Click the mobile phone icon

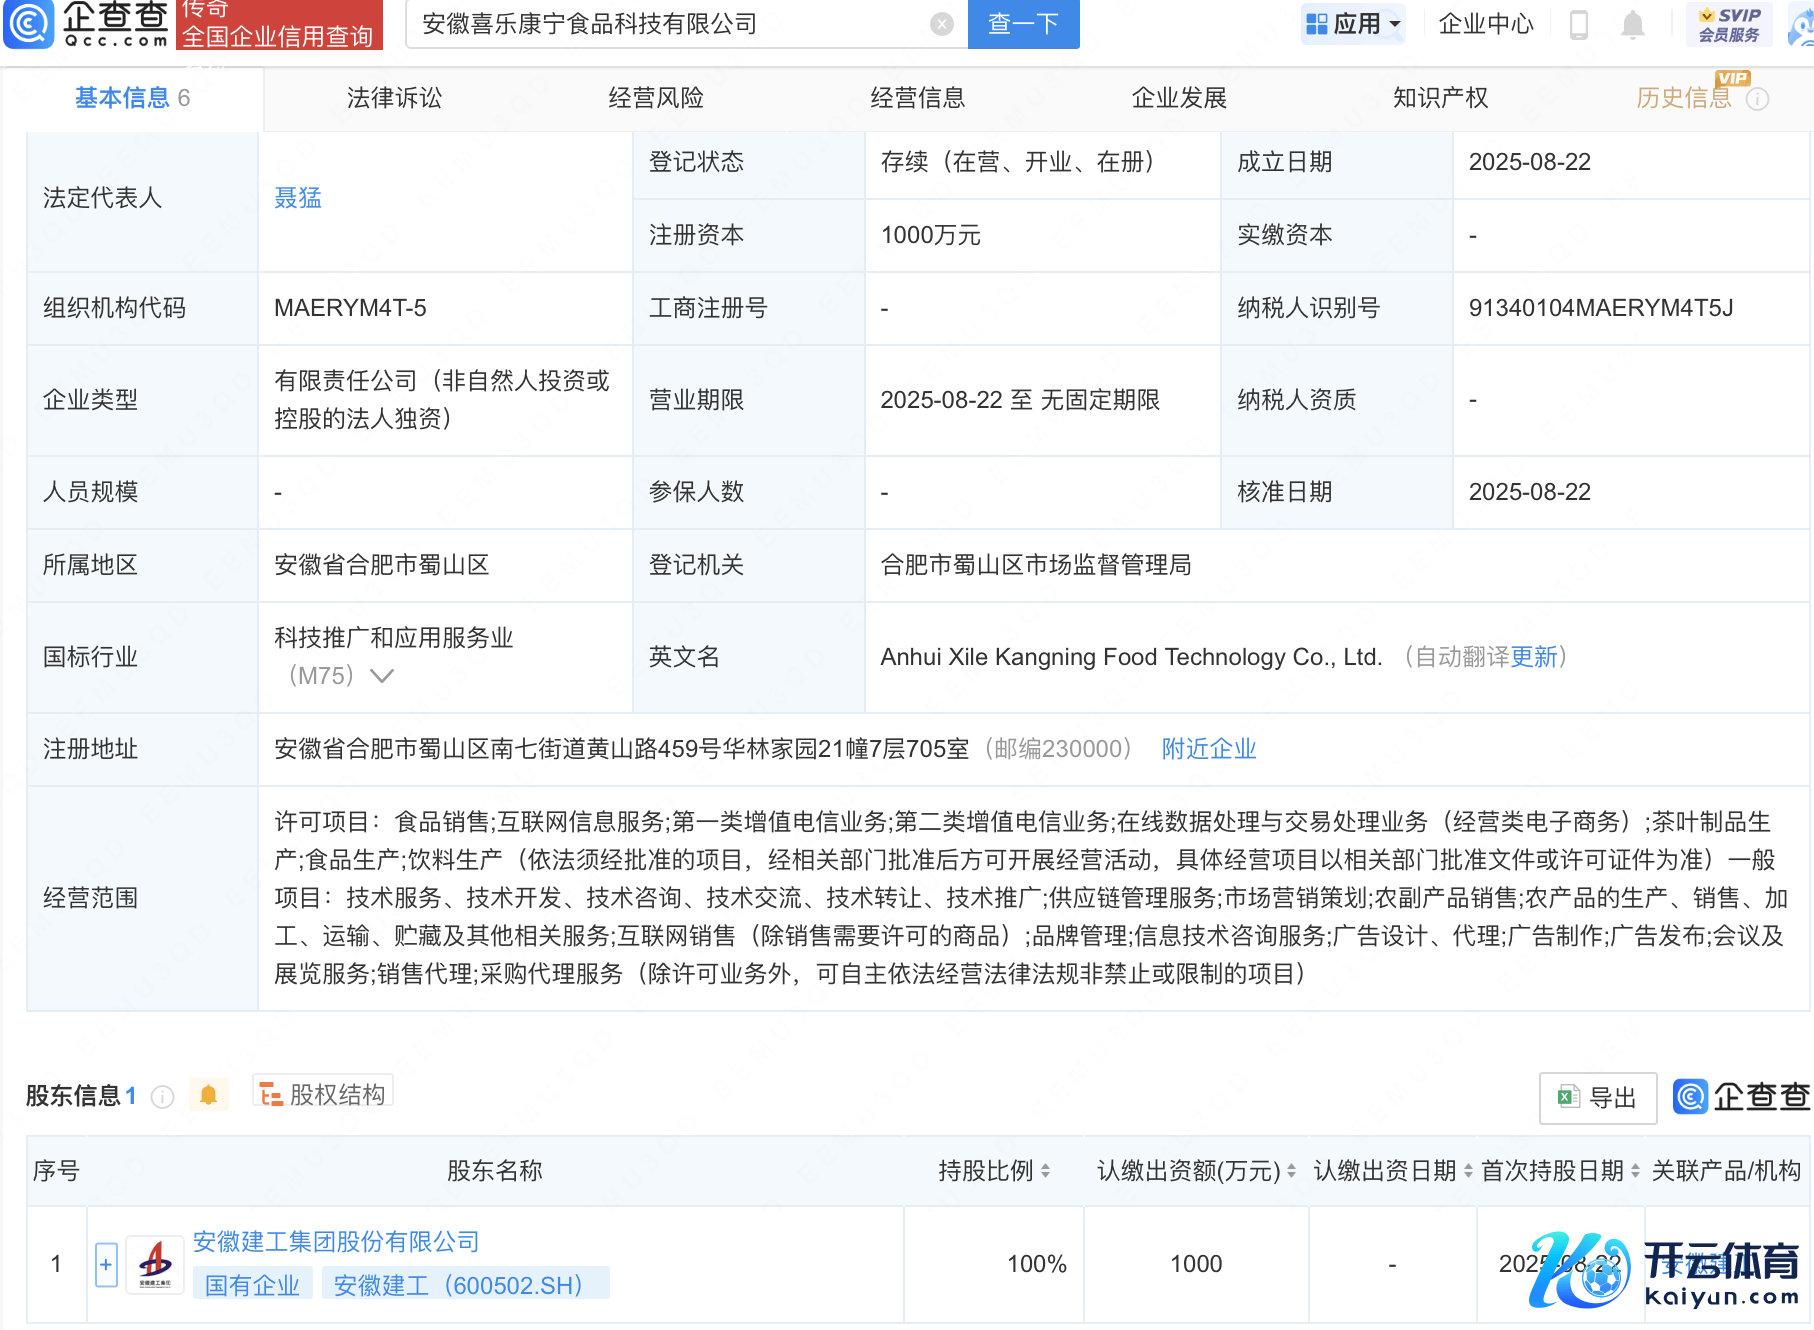click(1579, 24)
